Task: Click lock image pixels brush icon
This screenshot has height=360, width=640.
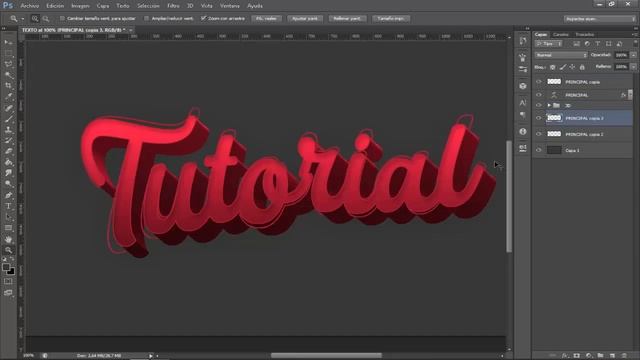Action: pos(562,67)
